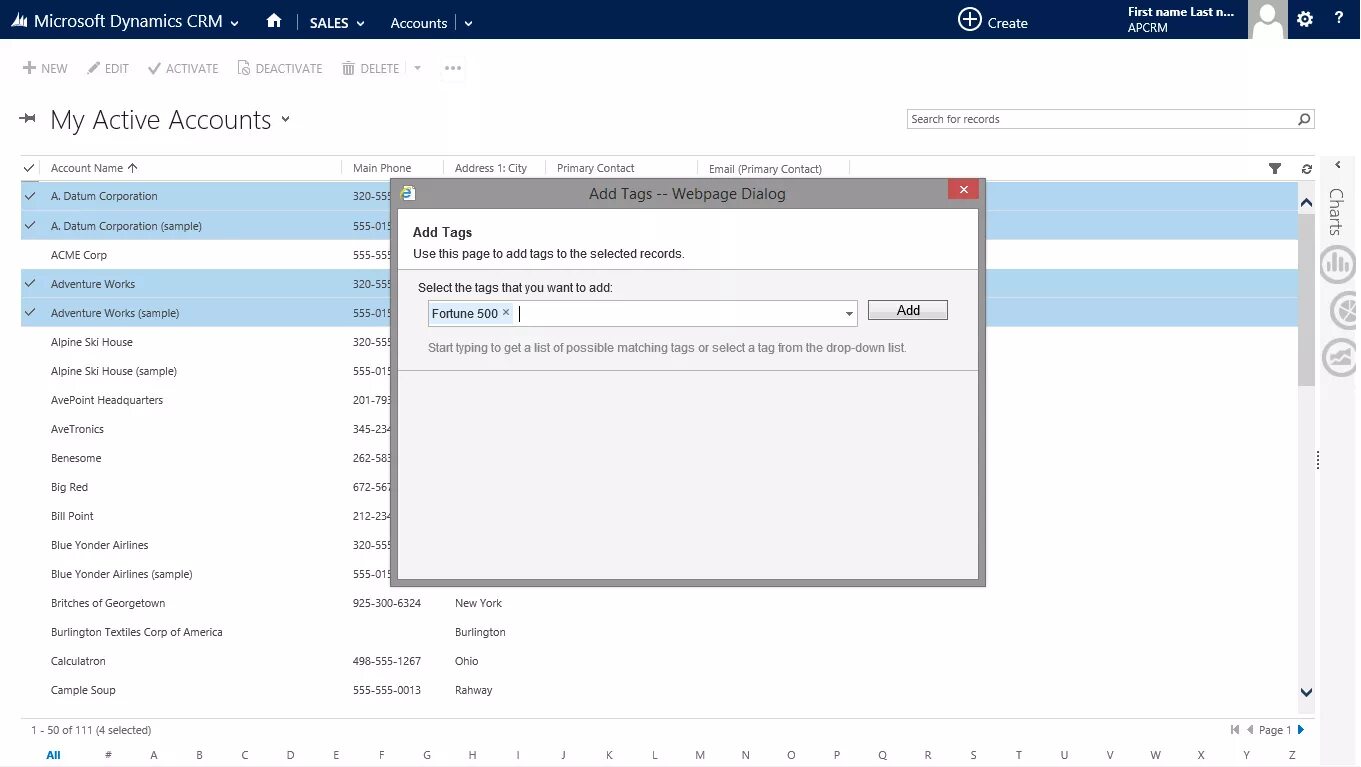This screenshot has width=1361, height=767.
Task: Sort by the Main Phone column header
Action: click(x=382, y=168)
